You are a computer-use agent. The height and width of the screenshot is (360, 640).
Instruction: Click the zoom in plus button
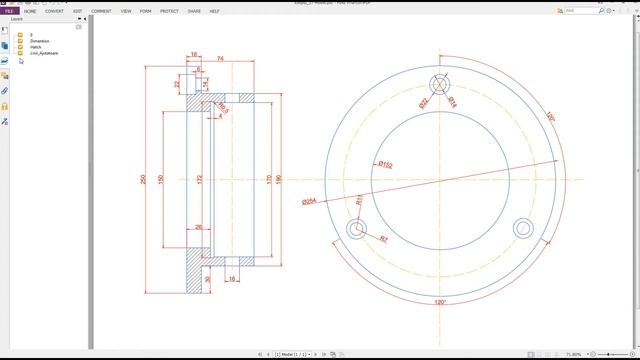coord(632,354)
